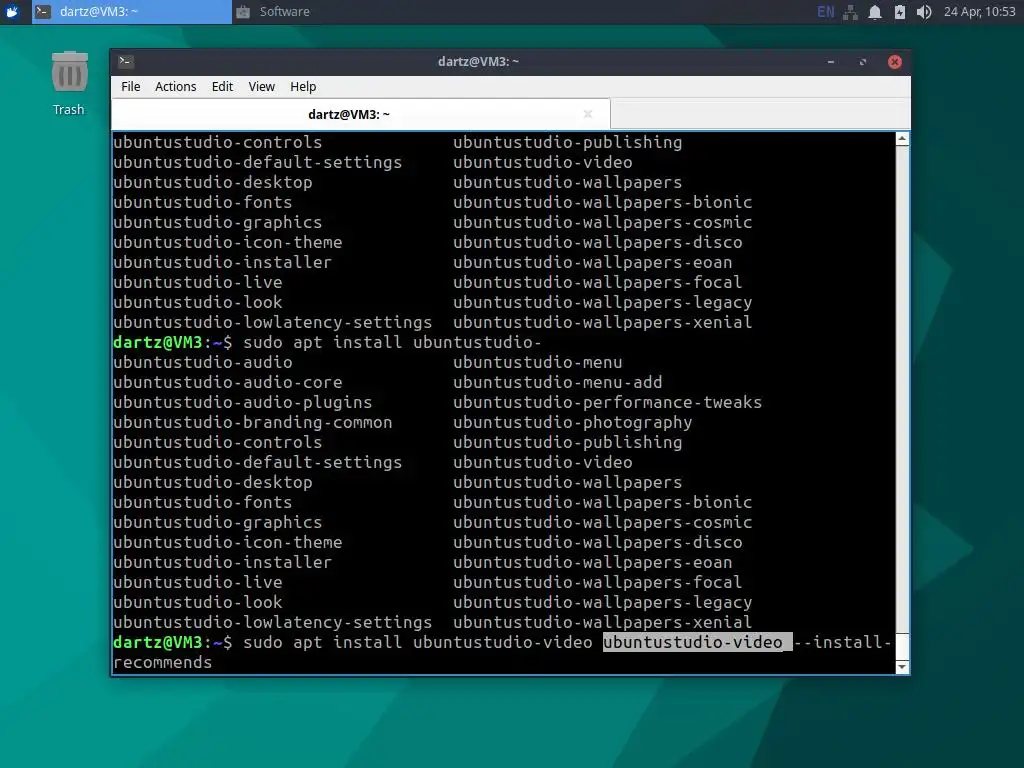
Task: Open the View menu
Action: coord(261,87)
